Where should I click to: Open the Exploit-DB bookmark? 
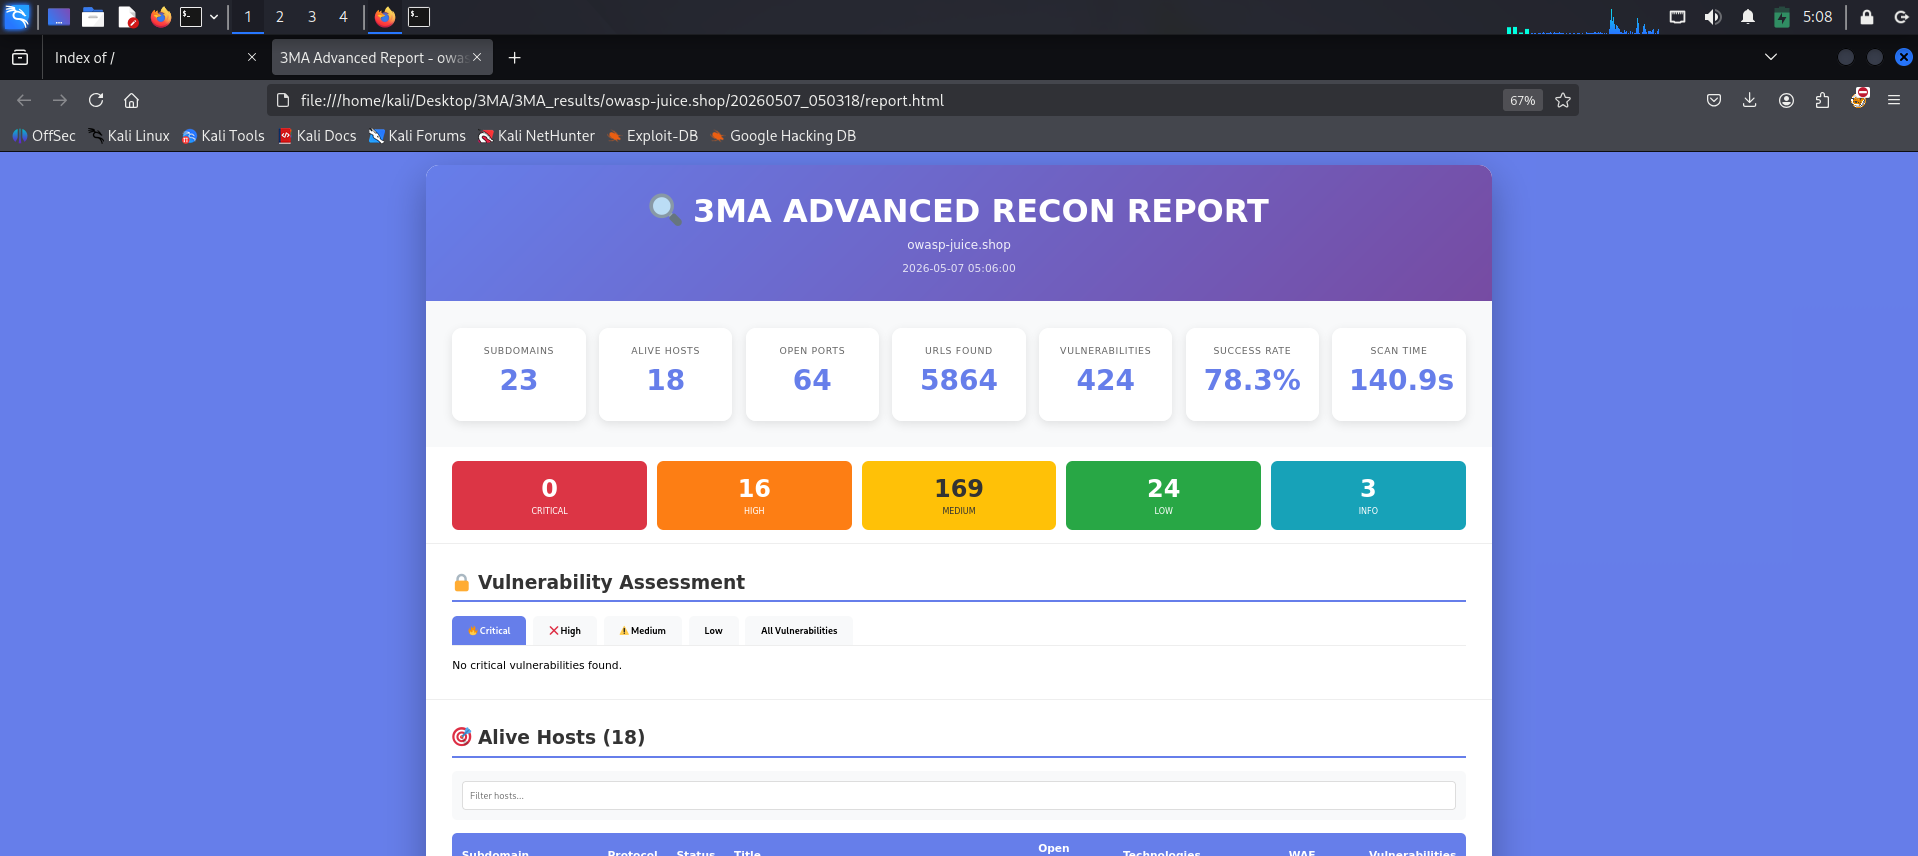click(x=652, y=136)
